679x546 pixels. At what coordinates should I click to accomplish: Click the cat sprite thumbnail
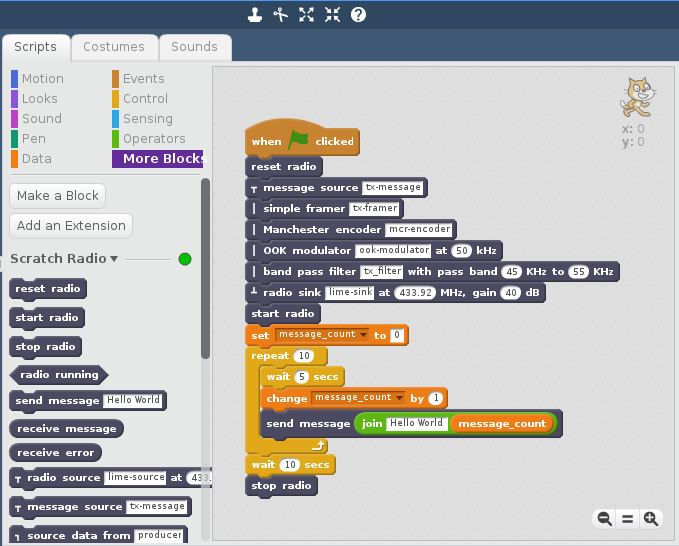pos(637,97)
